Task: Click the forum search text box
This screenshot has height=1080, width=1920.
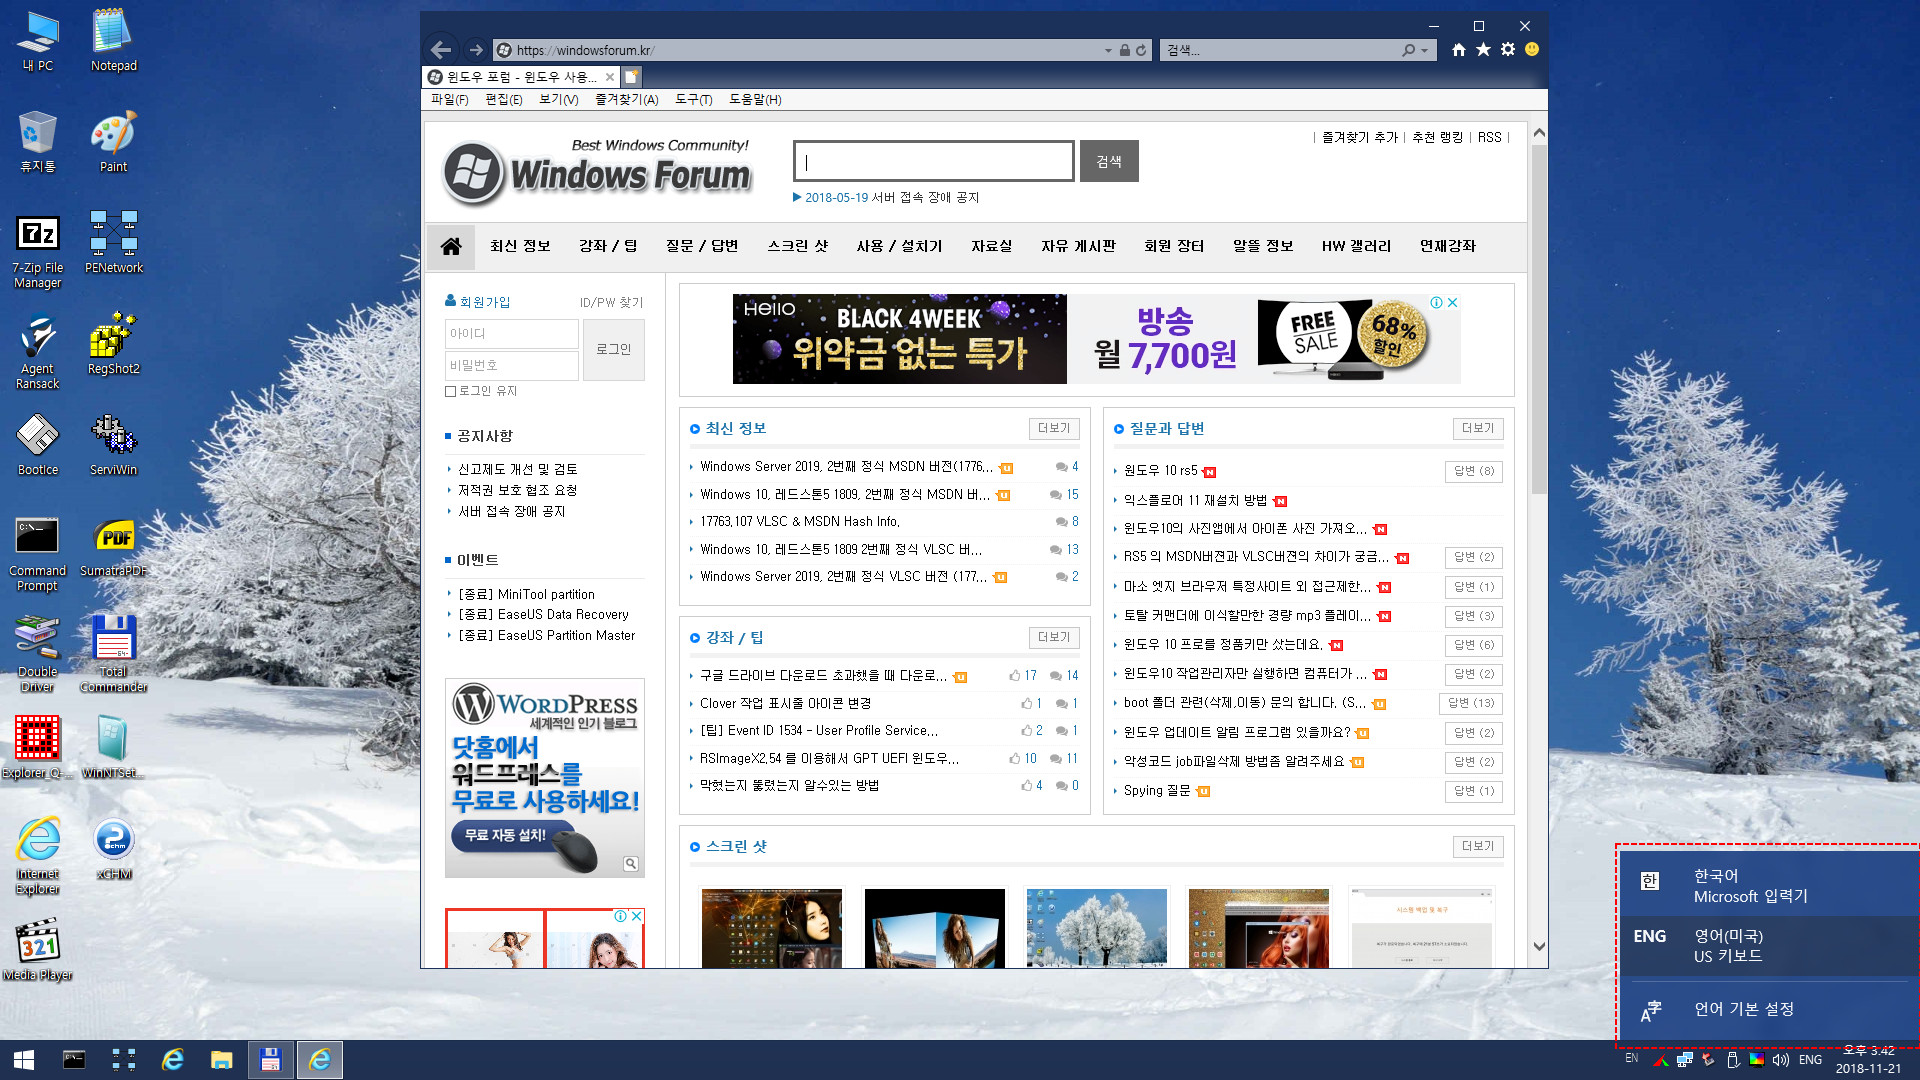Action: (x=934, y=161)
